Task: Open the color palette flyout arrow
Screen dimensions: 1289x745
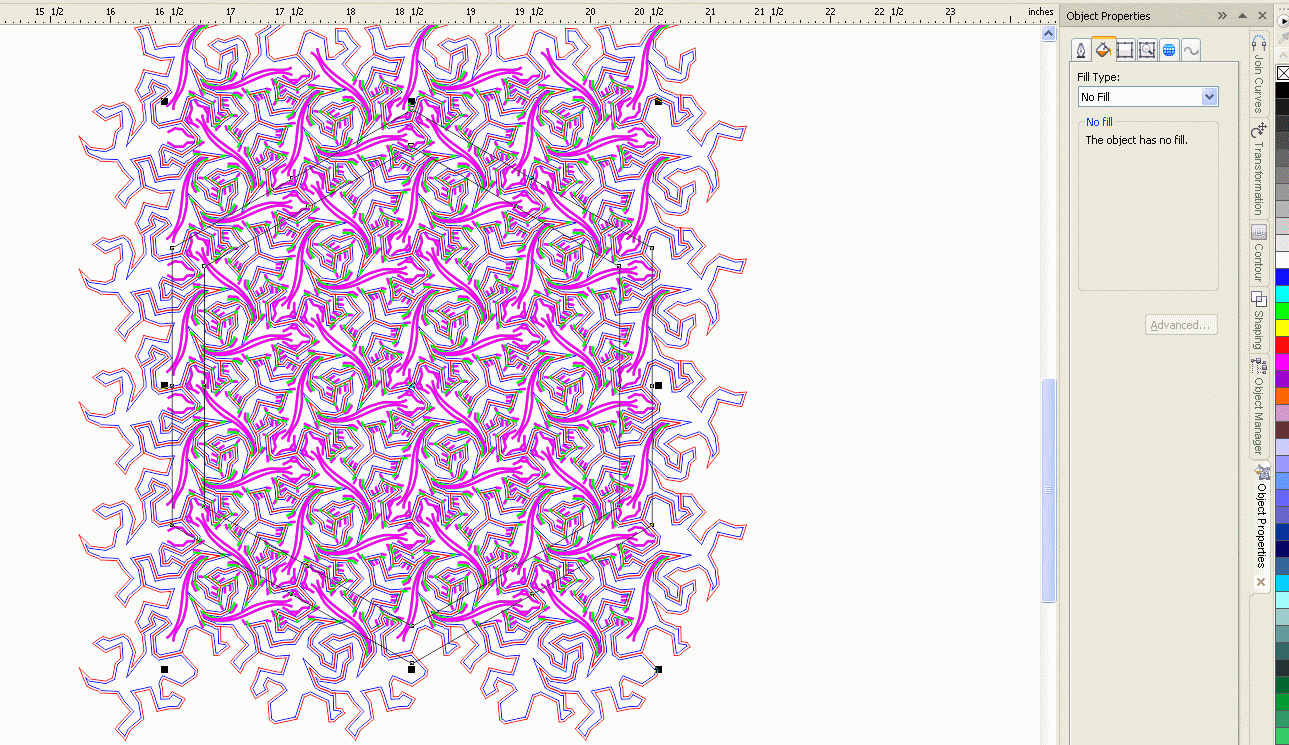Action: (1283, 21)
